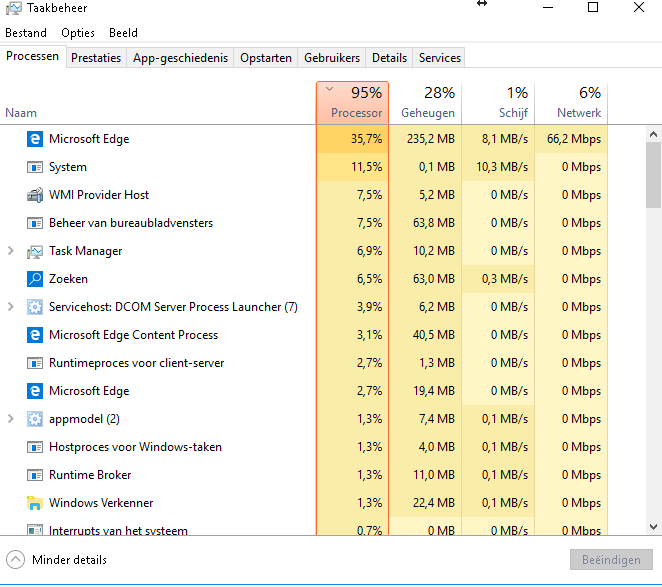Click the Runtimeproces voor client-server icon
Viewport: 662px width, 587px height.
tap(35, 363)
